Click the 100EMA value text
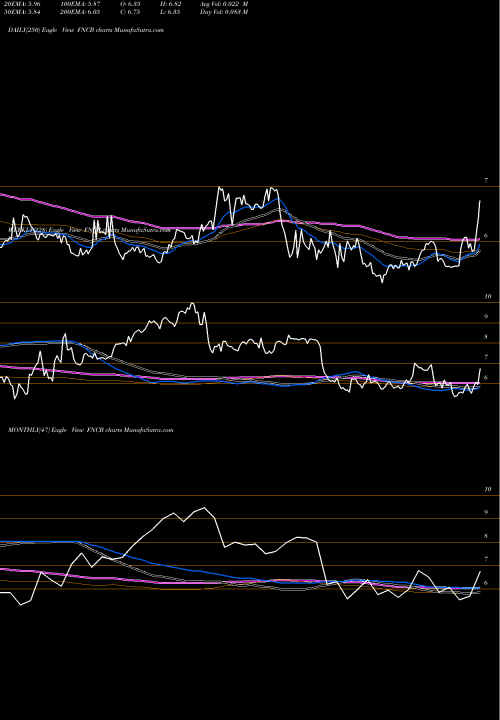This screenshot has width=500, height=720. click(x=79, y=4)
